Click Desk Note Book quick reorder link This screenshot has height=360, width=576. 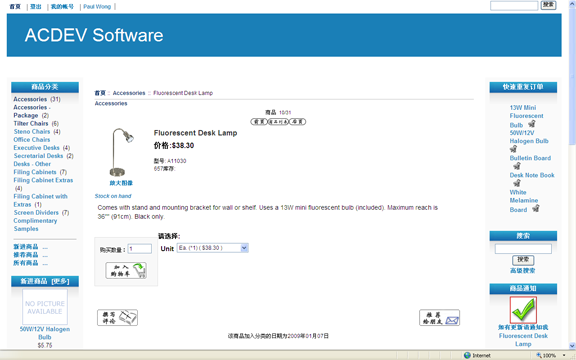point(532,175)
